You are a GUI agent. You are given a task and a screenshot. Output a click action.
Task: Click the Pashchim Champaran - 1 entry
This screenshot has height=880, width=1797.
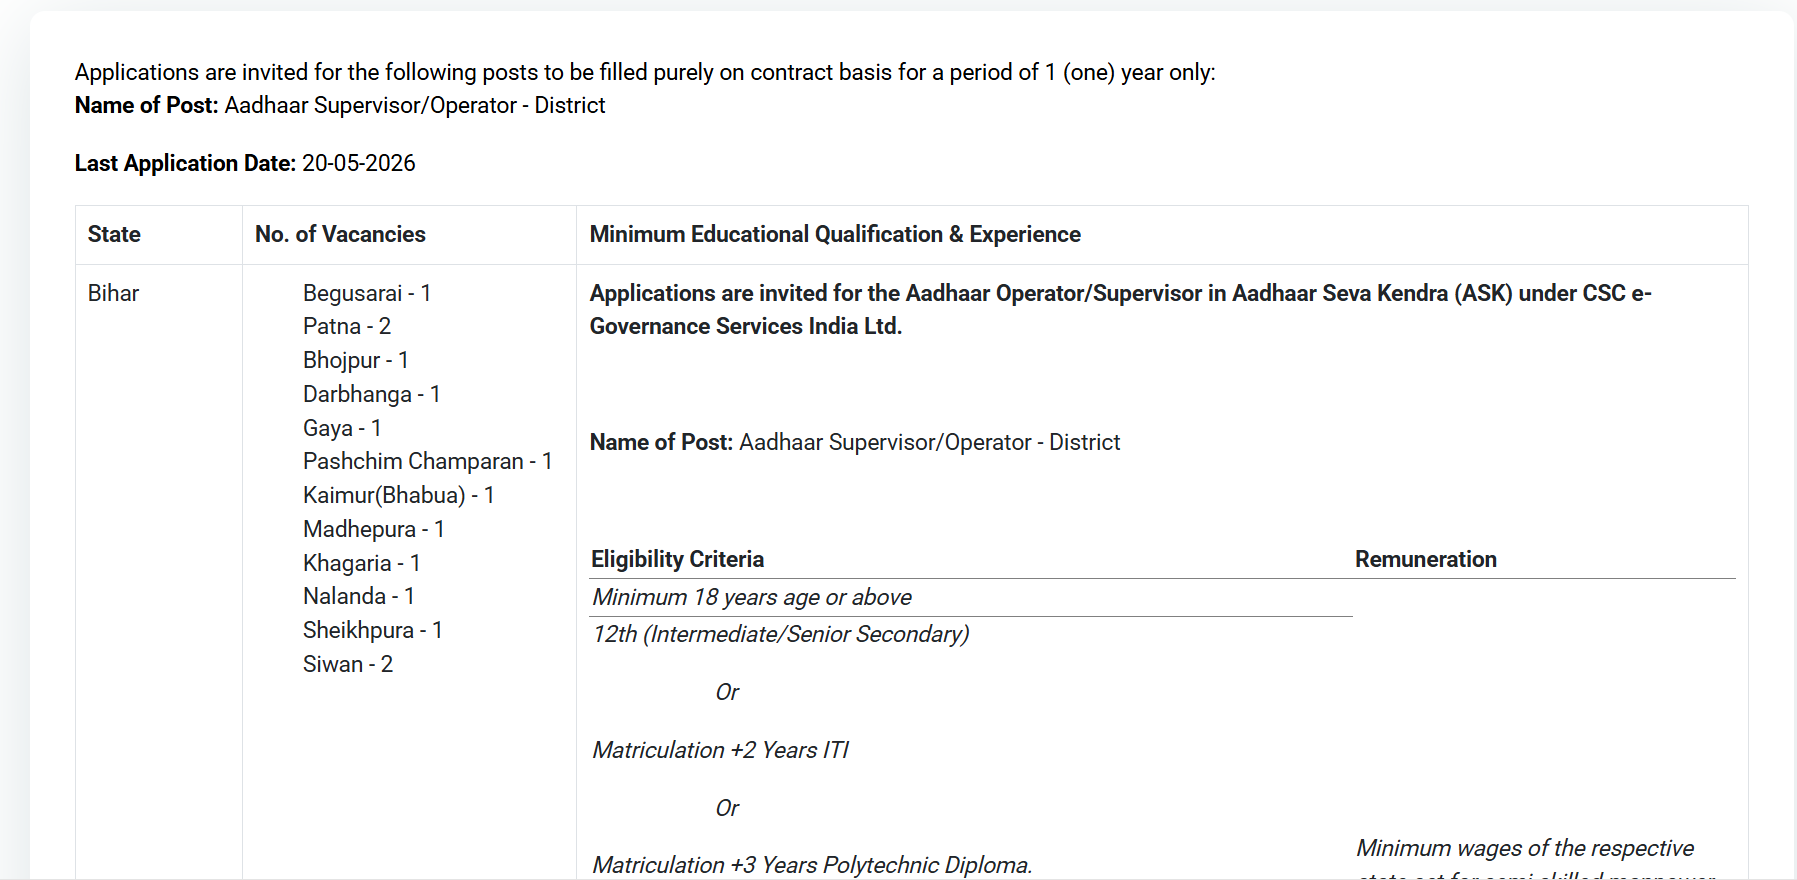(x=427, y=461)
